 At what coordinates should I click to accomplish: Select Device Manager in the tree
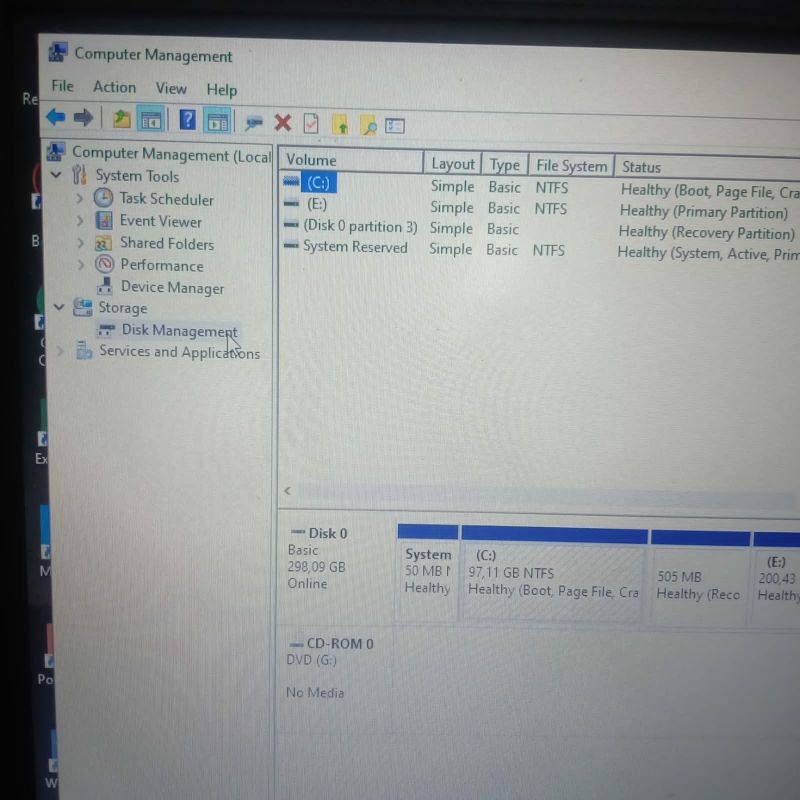tap(172, 287)
